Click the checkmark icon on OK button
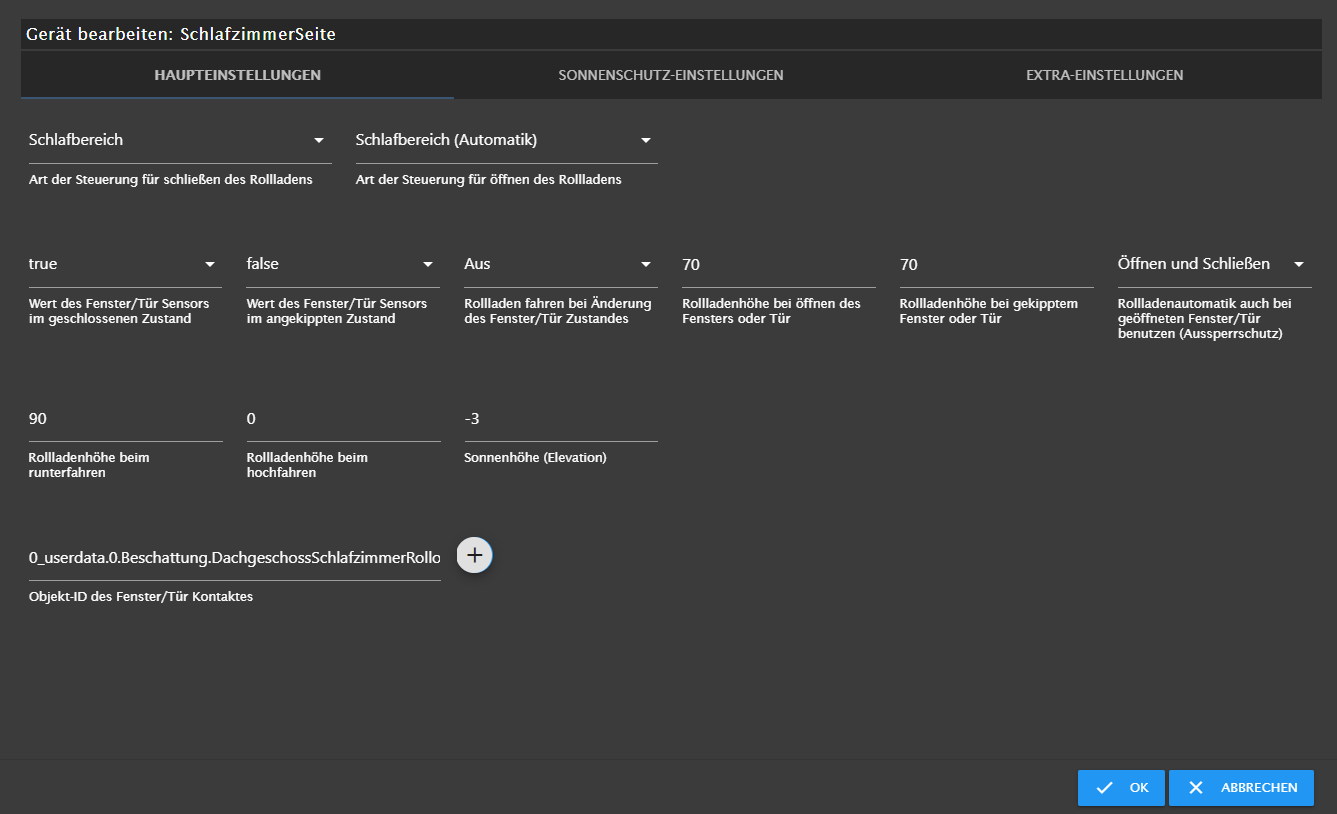 pyautogui.click(x=1104, y=788)
